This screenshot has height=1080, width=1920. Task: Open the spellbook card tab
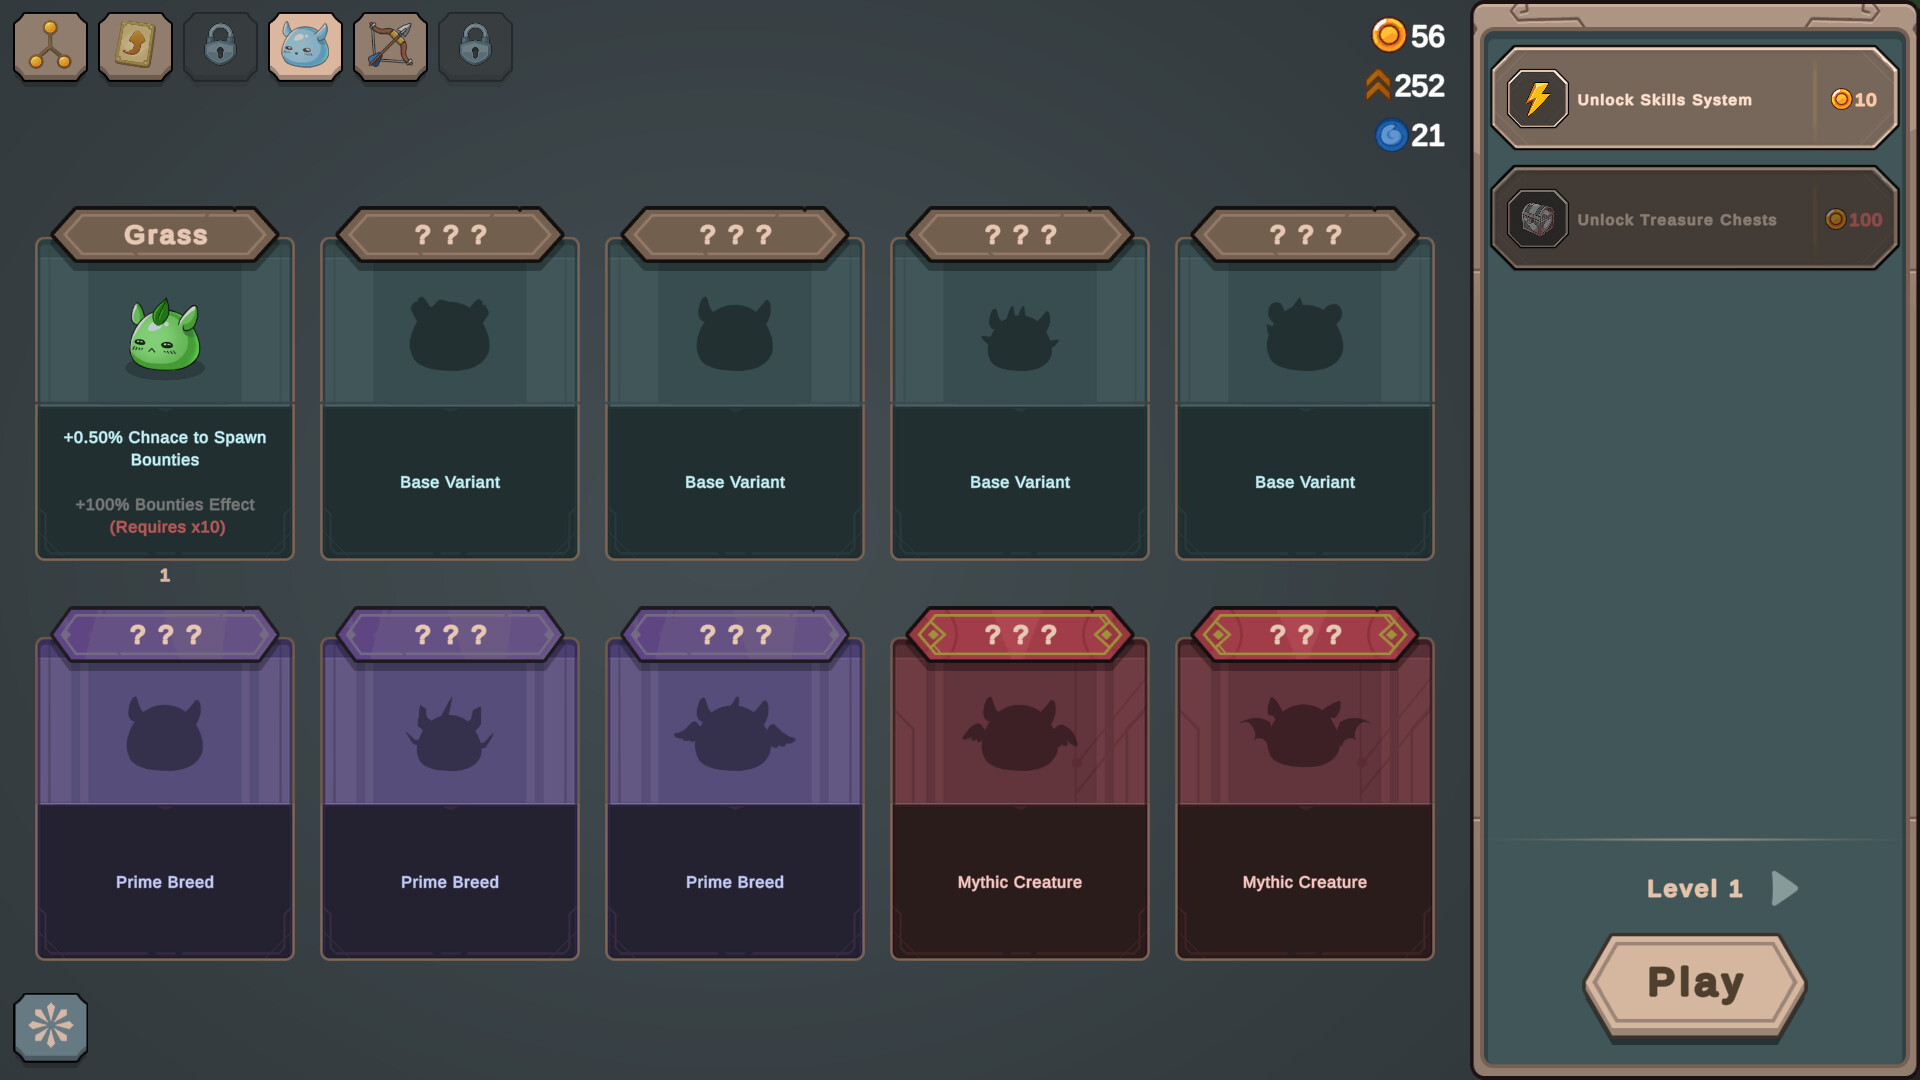click(135, 46)
